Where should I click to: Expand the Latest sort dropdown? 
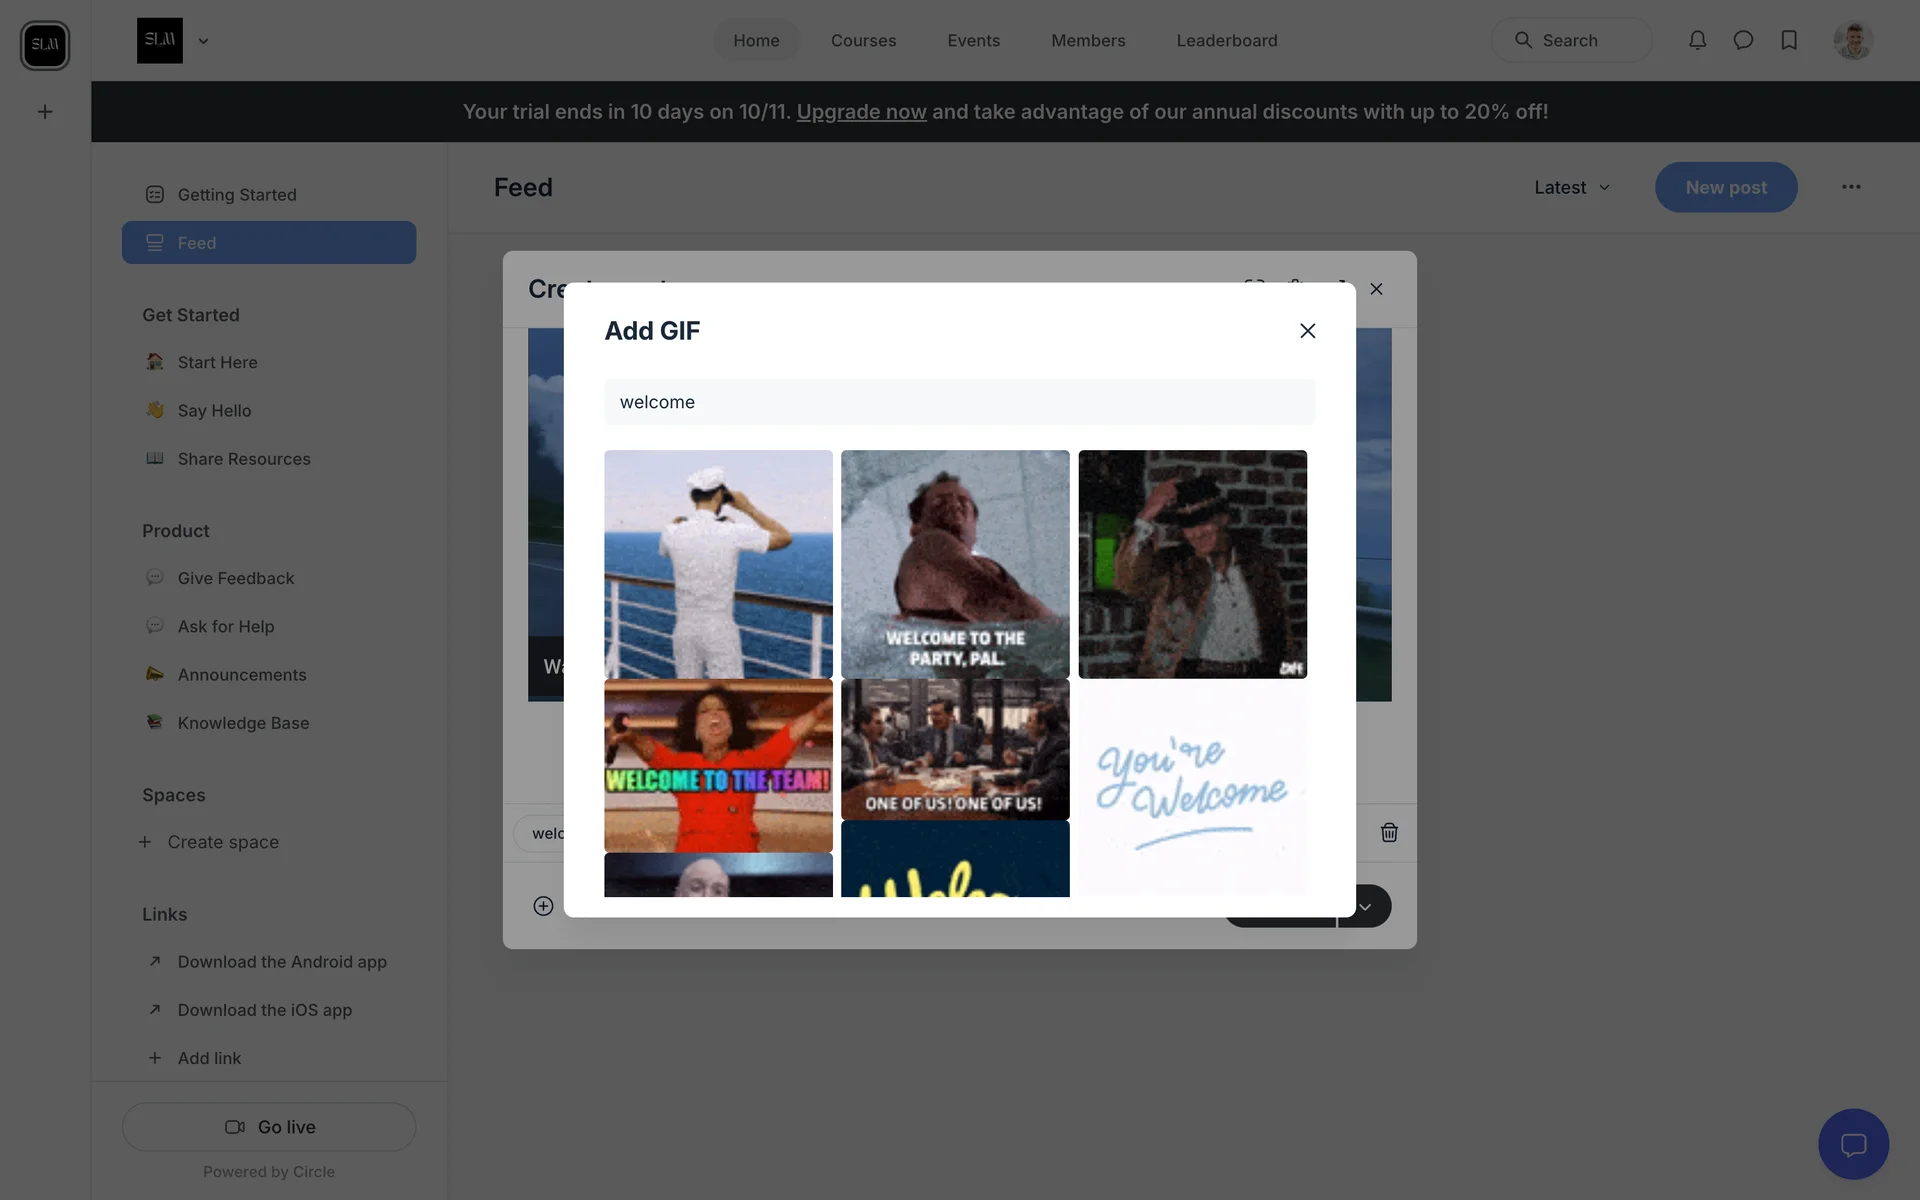click(1572, 187)
